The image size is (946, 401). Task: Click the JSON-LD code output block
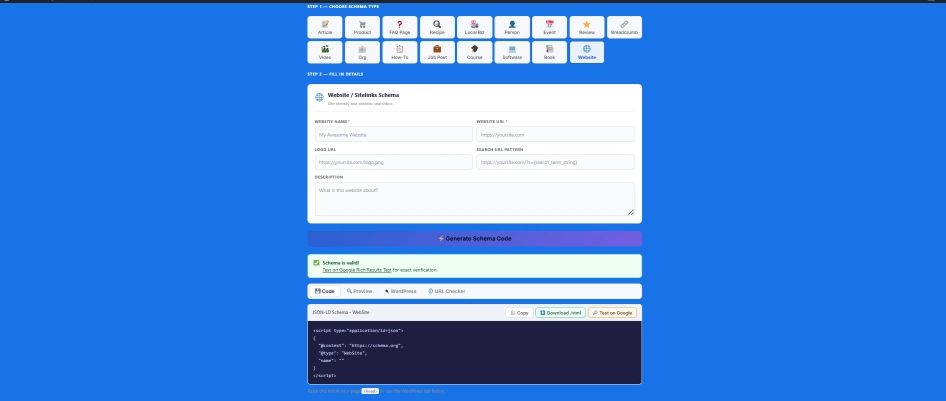tap(474, 352)
